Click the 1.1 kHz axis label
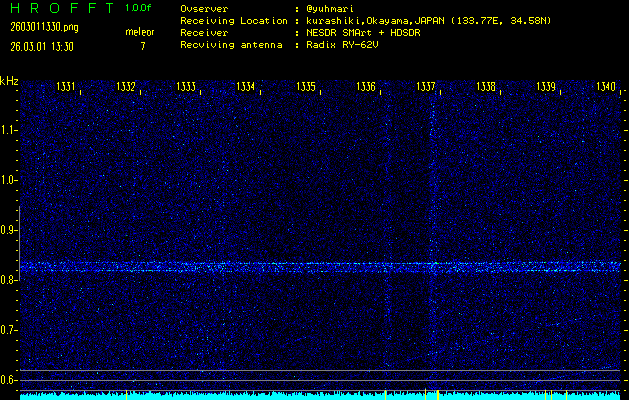The height and width of the screenshot is (400, 629). click(x=9, y=130)
